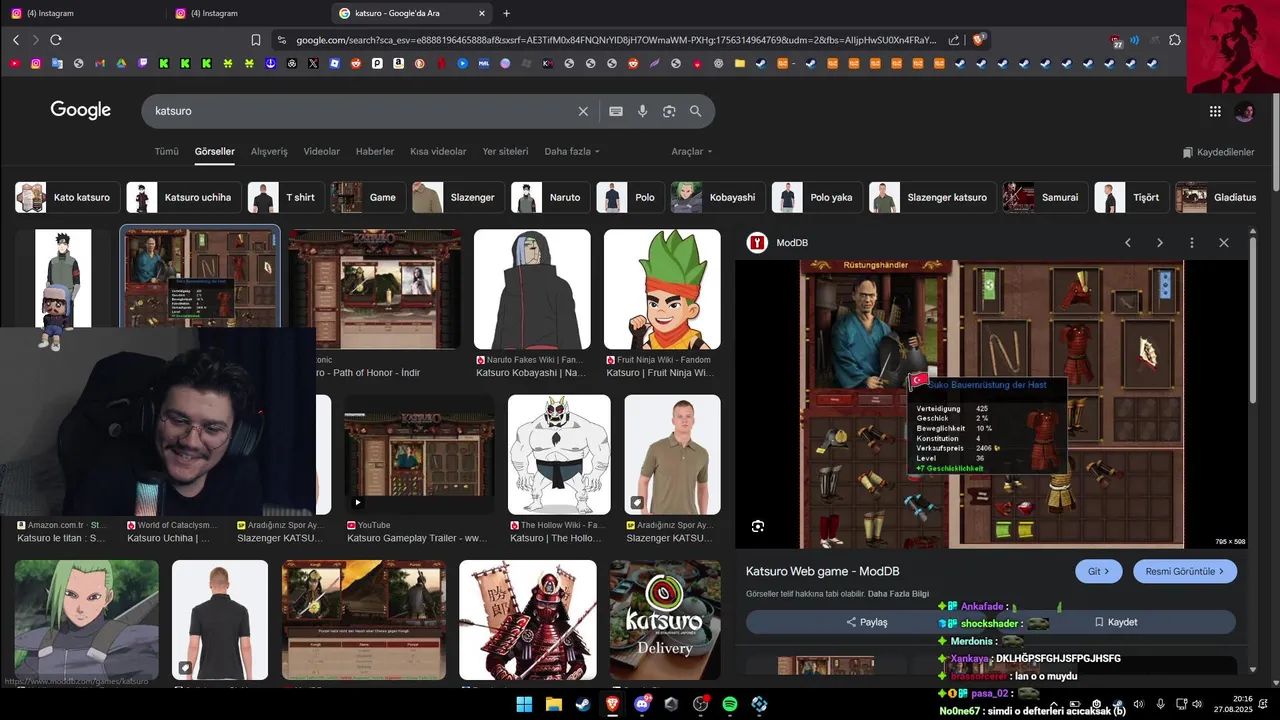Show previous image in preview panel
This screenshot has height=720, width=1280.
(x=1128, y=243)
